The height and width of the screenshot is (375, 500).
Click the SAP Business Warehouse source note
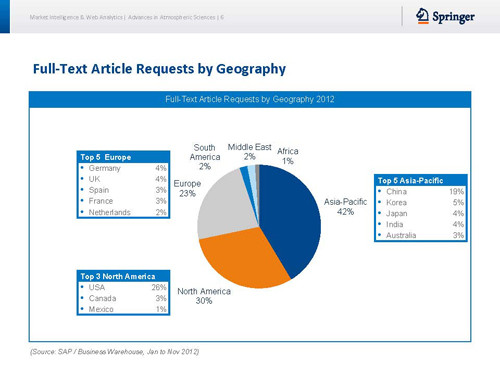115,352
